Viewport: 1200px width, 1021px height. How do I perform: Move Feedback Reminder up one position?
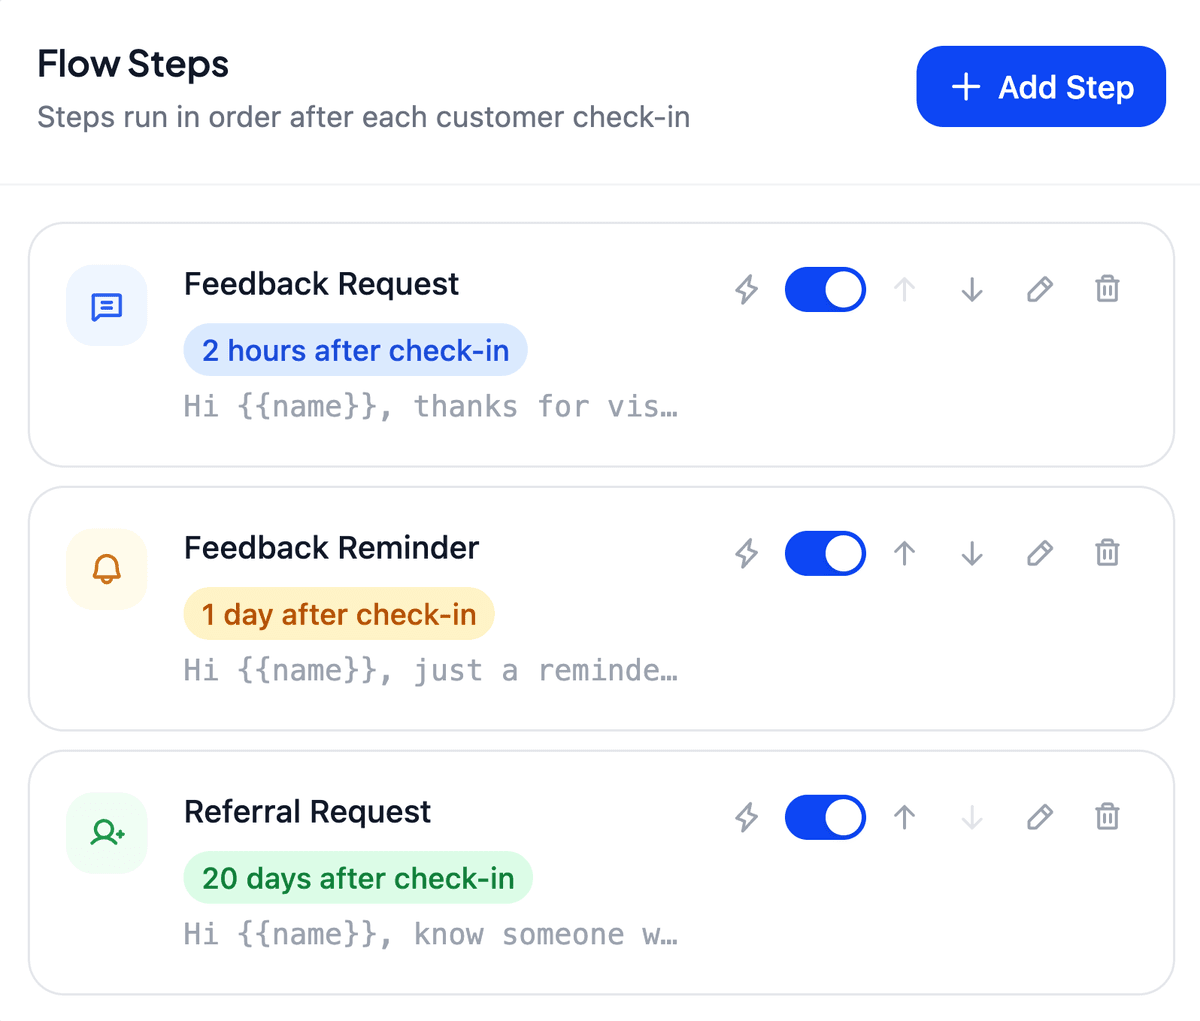pos(904,553)
